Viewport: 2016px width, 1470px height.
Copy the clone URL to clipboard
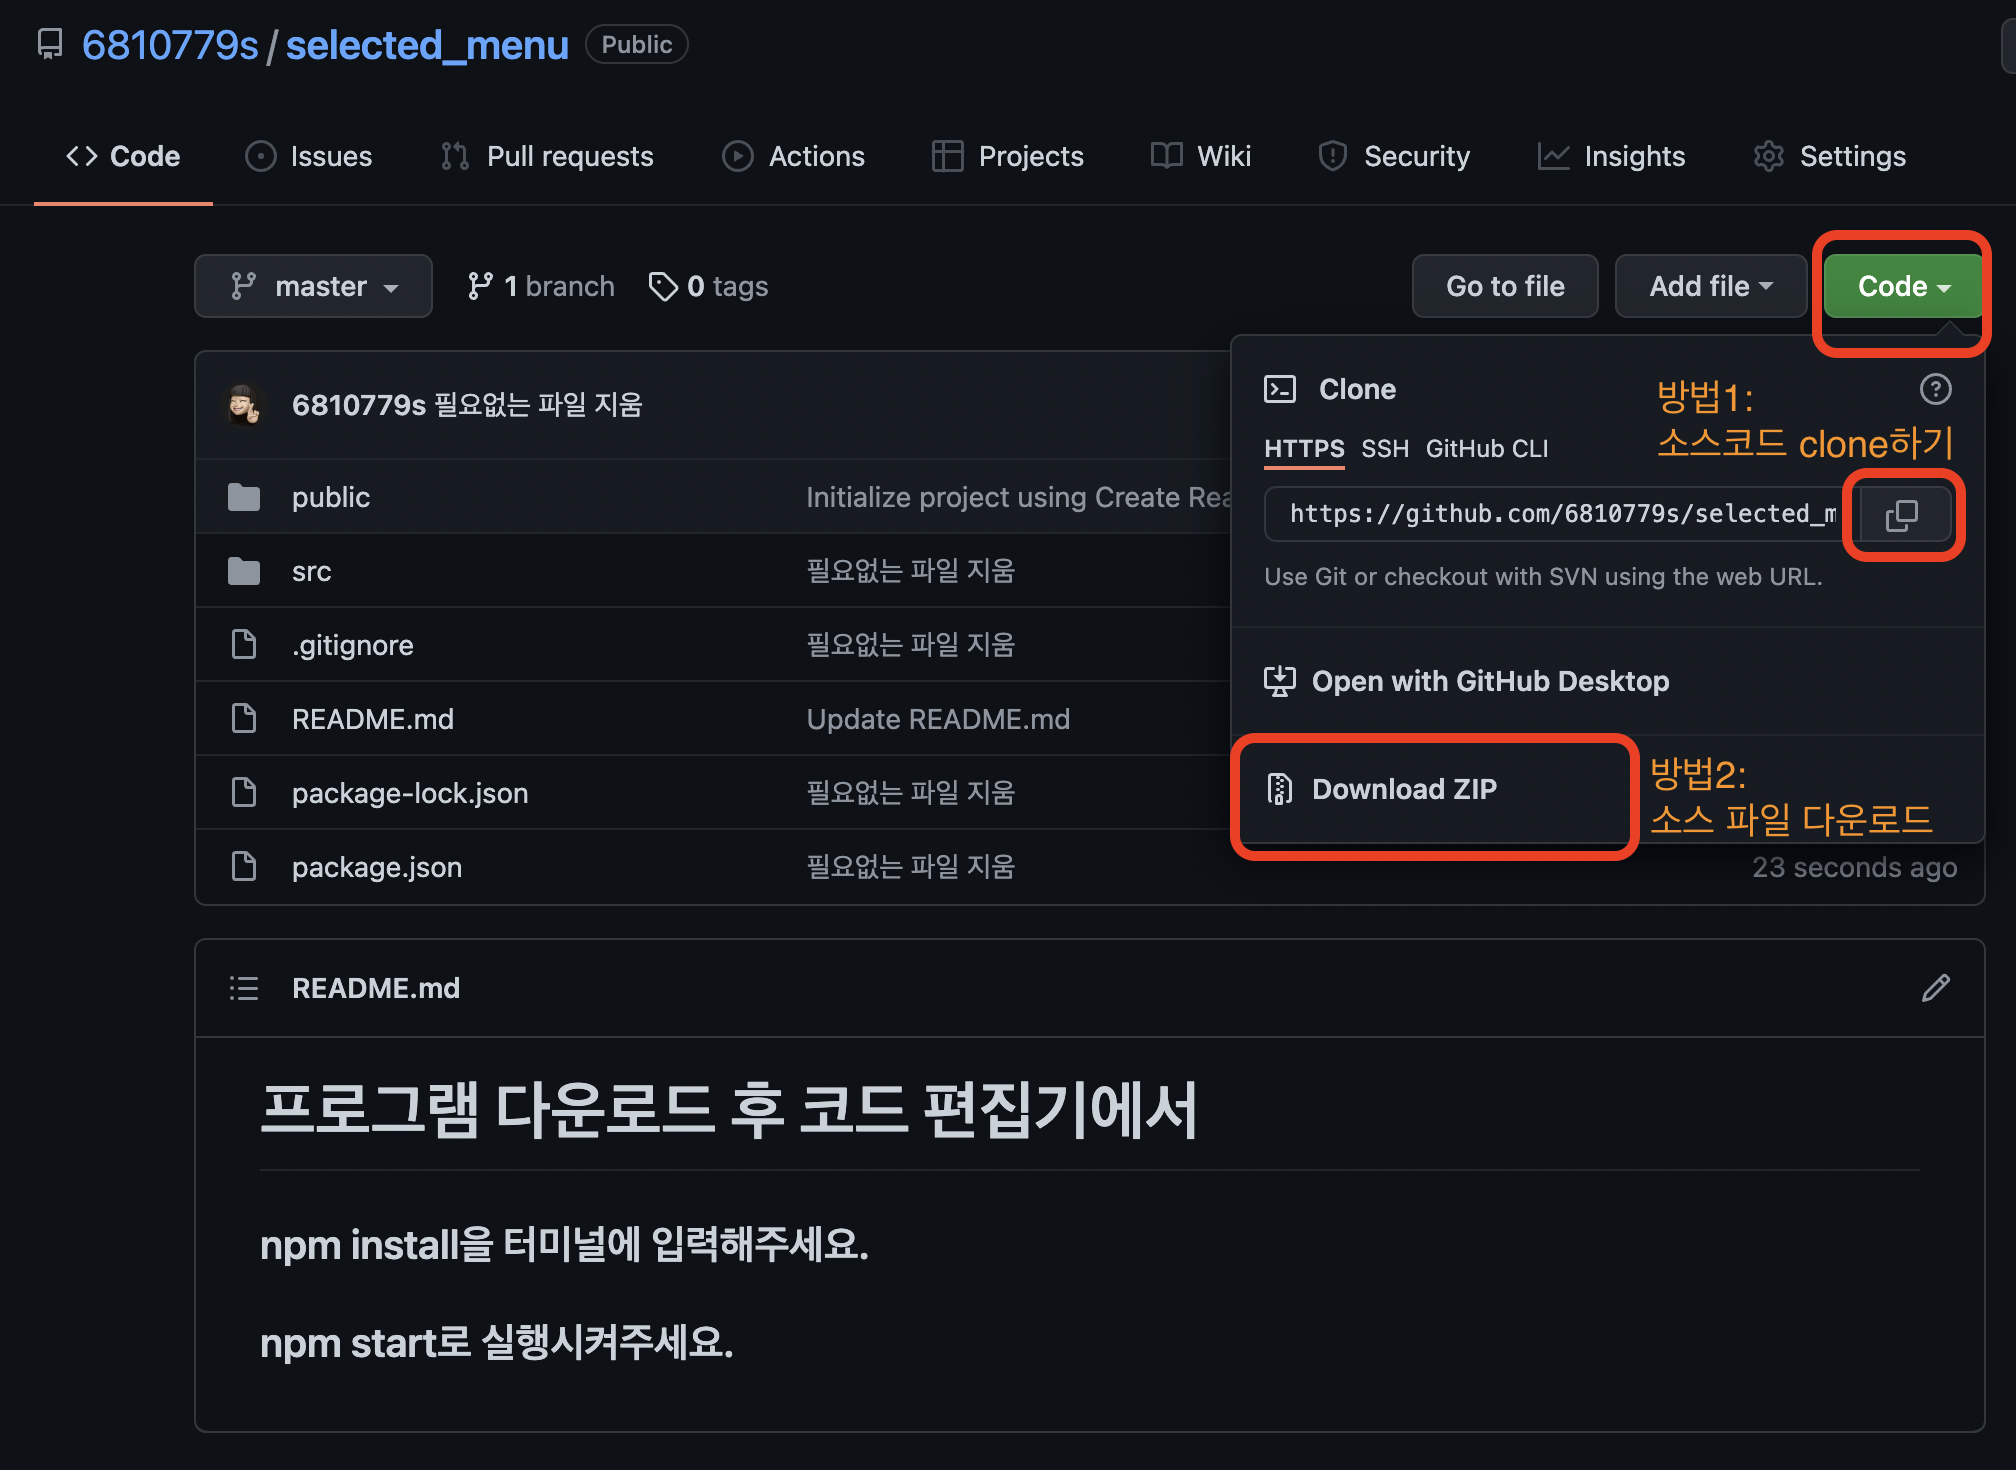point(1901,515)
